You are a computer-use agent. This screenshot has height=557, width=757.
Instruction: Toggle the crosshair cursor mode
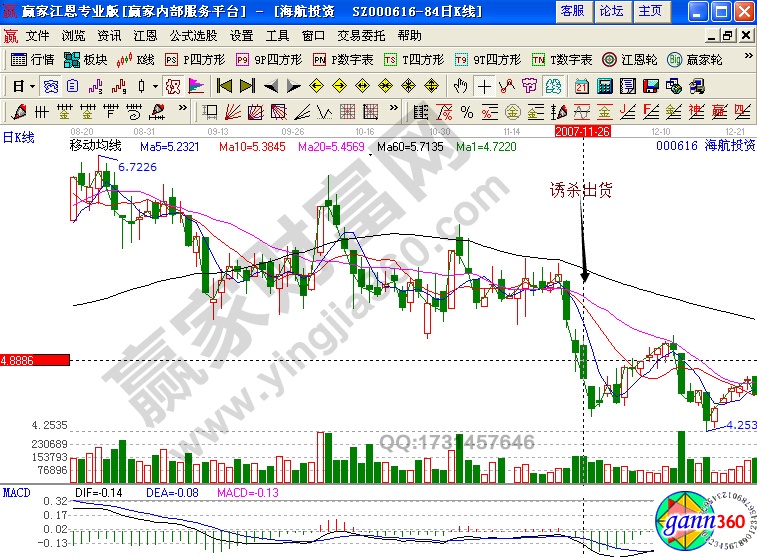(x=485, y=85)
